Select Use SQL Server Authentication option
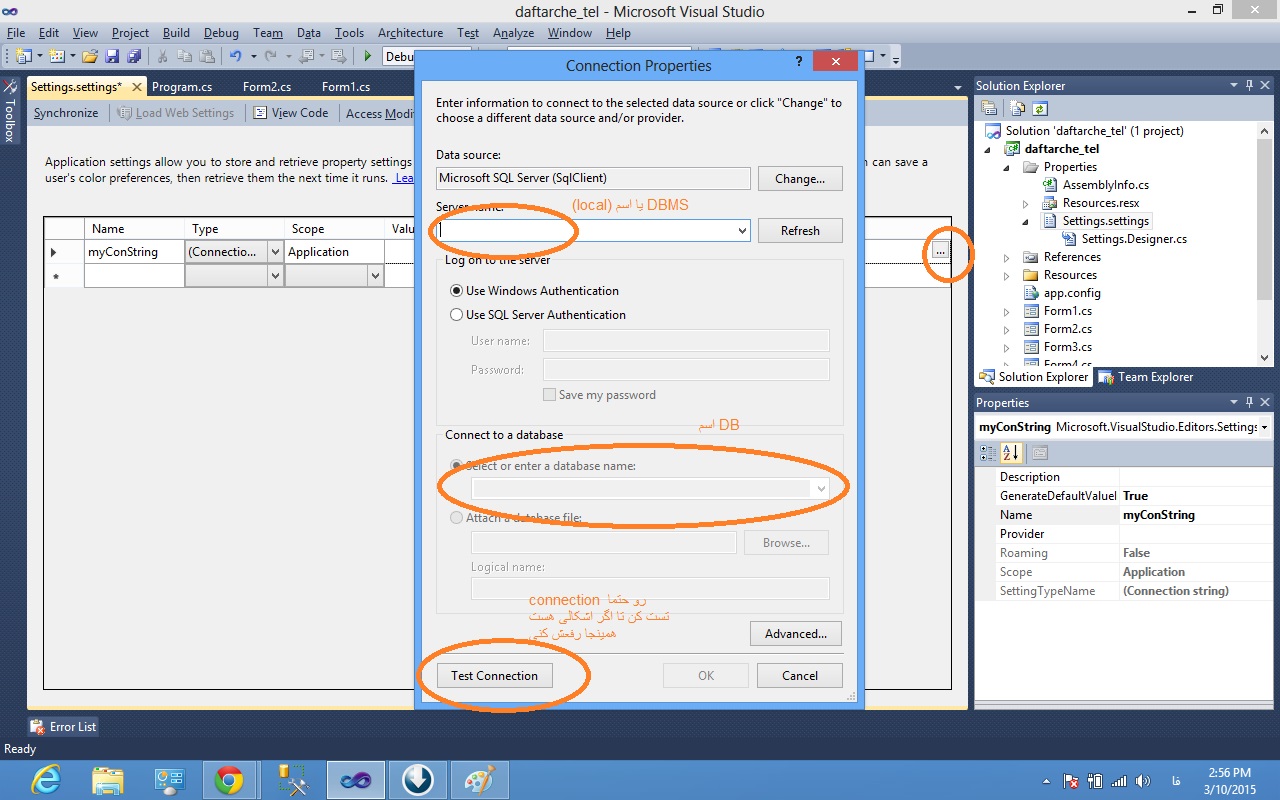The image size is (1280, 800). (457, 315)
